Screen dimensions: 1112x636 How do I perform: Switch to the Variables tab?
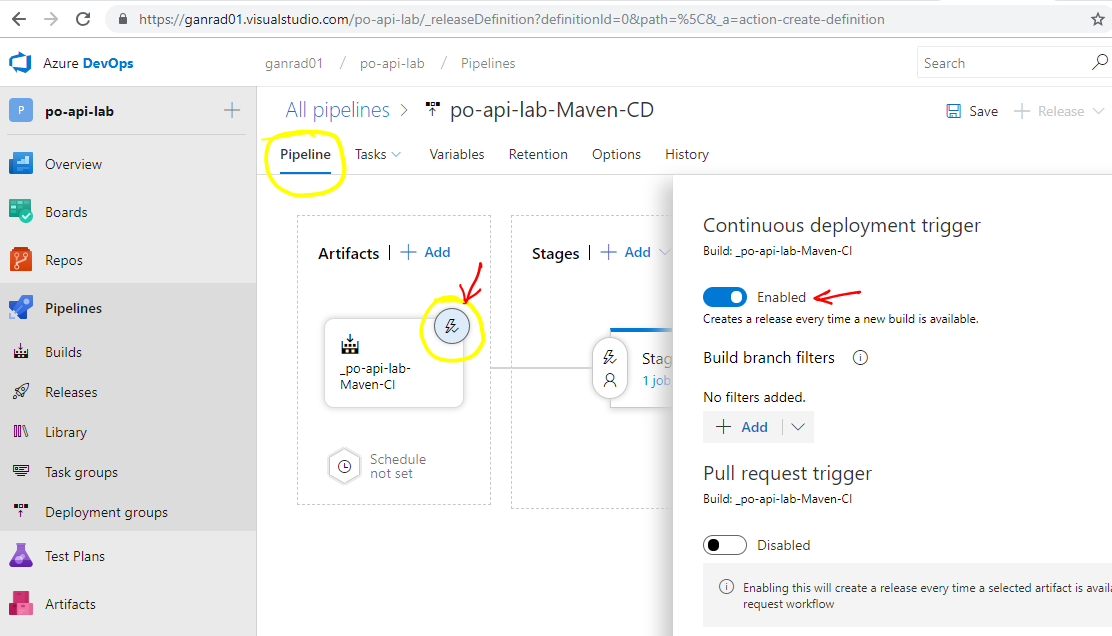[x=457, y=154]
